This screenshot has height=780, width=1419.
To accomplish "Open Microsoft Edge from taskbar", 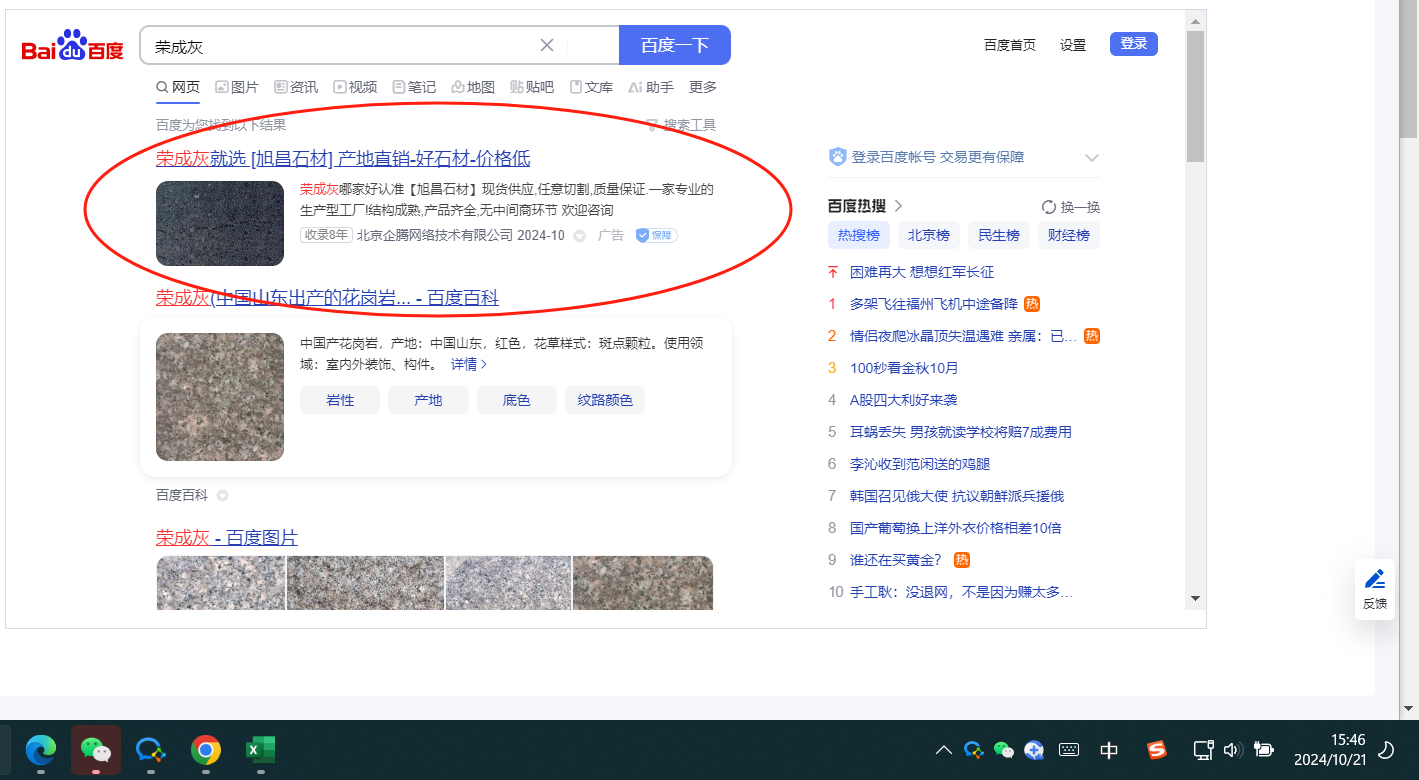I will pyautogui.click(x=40, y=749).
